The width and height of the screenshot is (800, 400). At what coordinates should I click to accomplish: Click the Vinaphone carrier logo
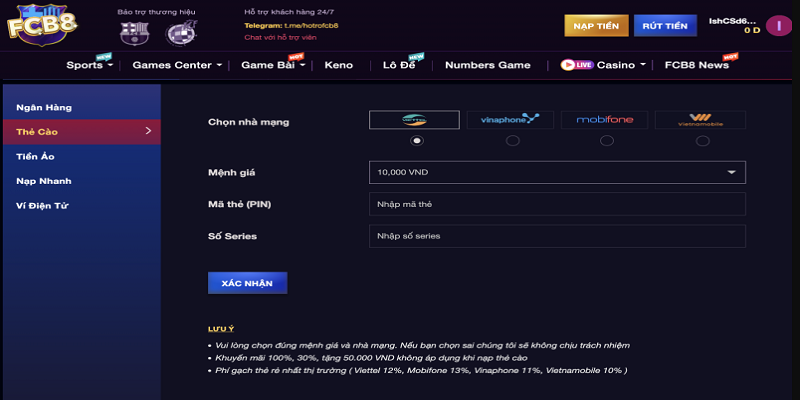[510, 120]
